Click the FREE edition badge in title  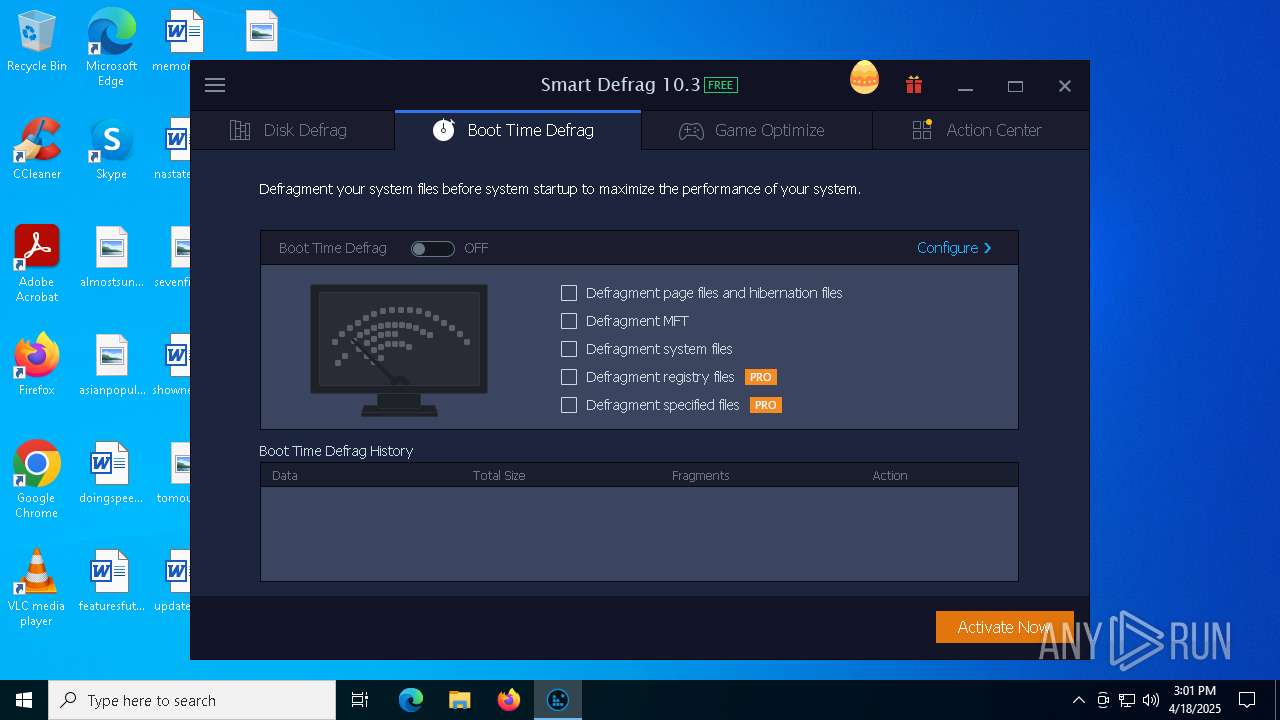coord(721,85)
